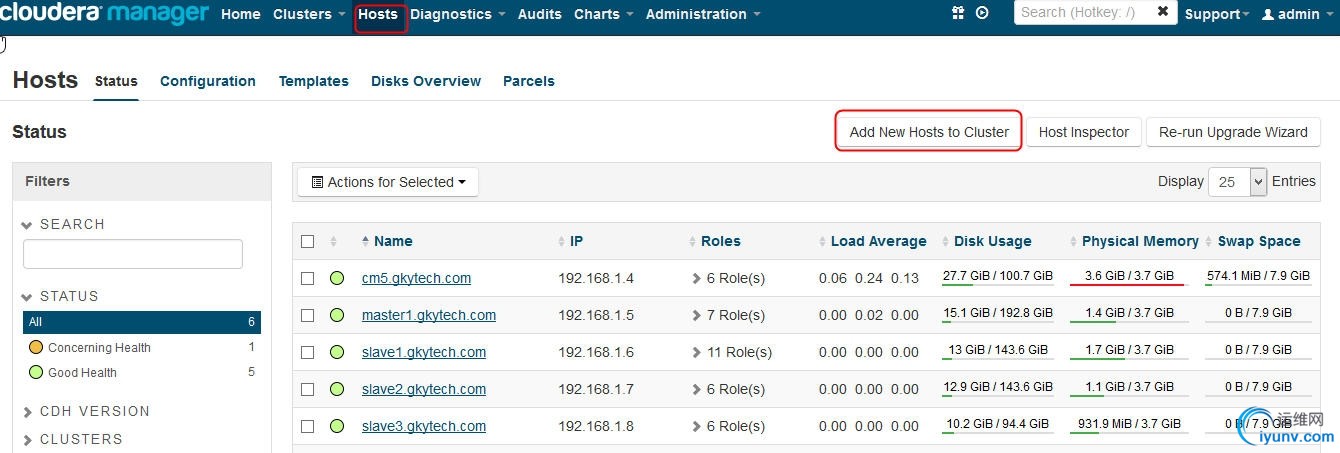Image resolution: width=1340 pixels, height=453 pixels.
Task: Open the running commands play icon
Action: coord(982,14)
